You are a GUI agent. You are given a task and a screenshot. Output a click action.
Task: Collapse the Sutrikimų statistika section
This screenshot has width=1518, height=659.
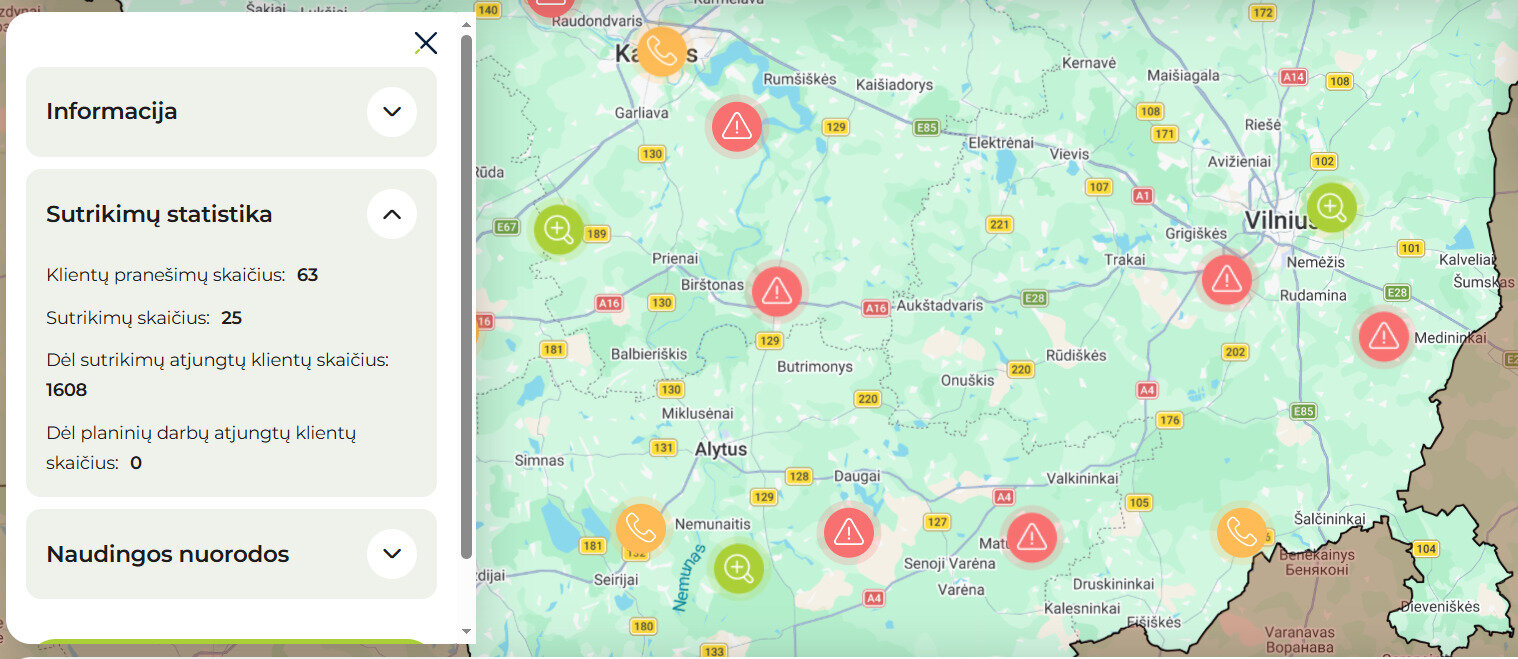click(x=392, y=214)
